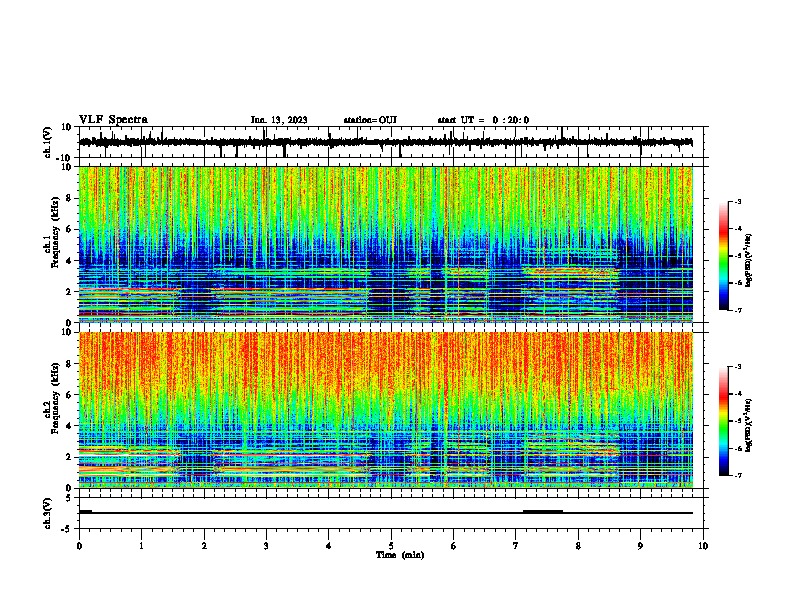The image size is (792, 612).
Task: Click time axis tick label '5'
Action: coord(391,546)
